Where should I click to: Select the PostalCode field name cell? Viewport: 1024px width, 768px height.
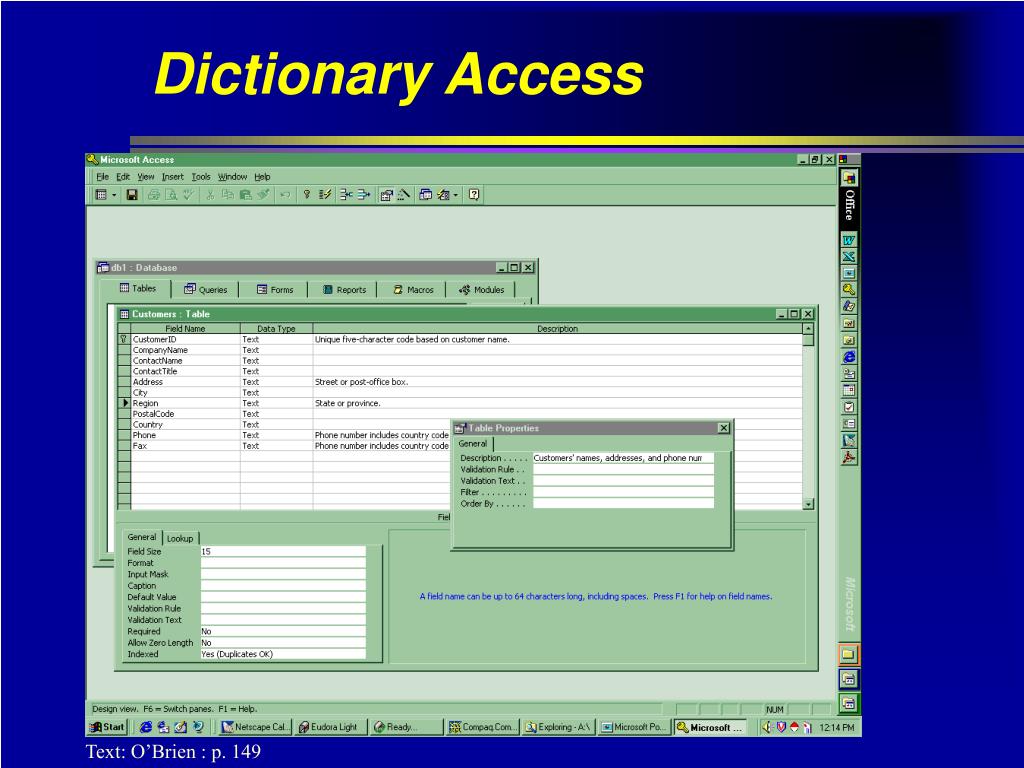click(185, 414)
